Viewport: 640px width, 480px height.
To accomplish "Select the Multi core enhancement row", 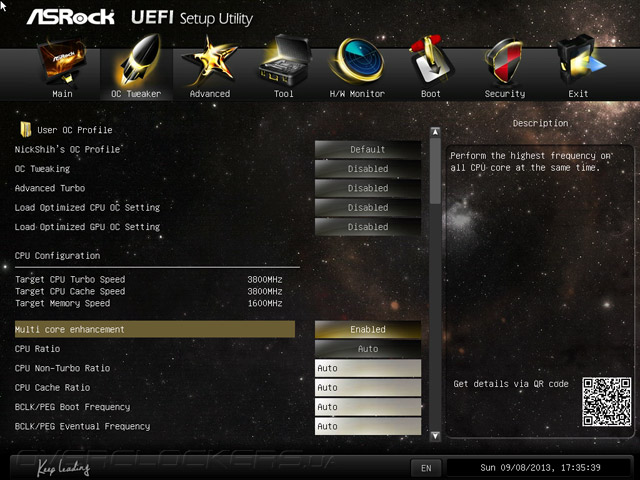I will 155,329.
